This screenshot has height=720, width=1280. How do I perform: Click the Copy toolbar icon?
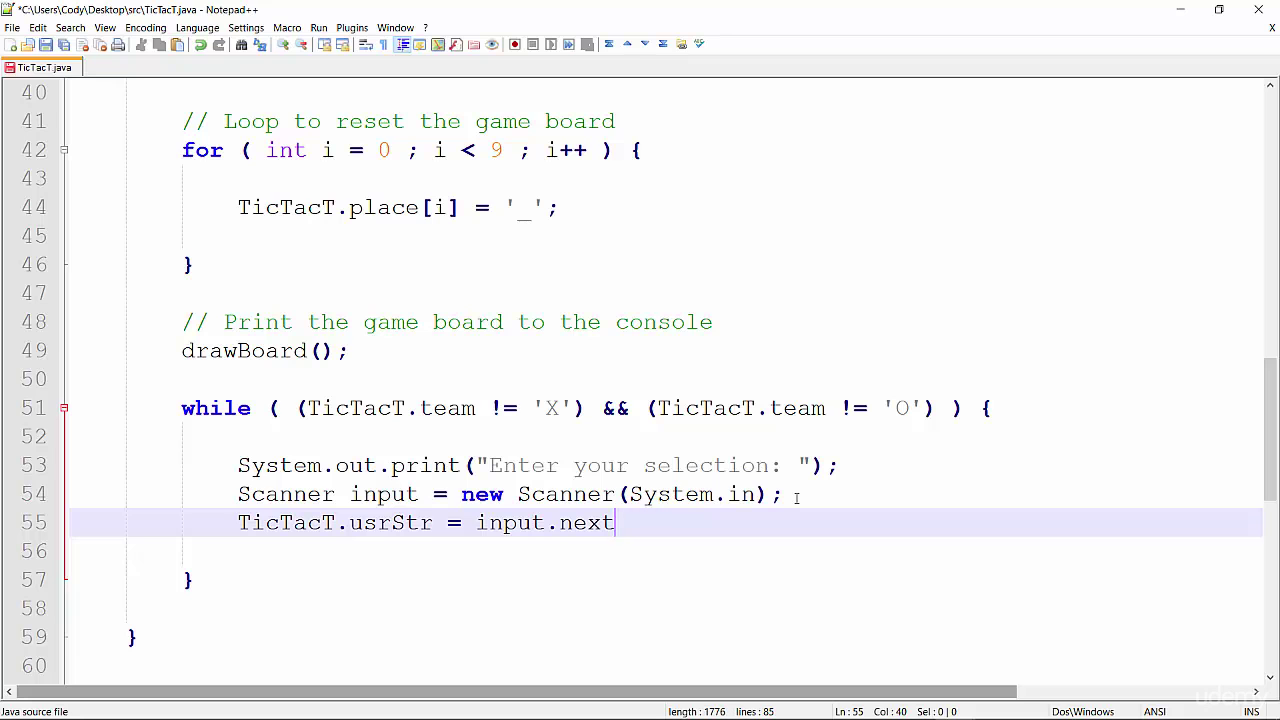point(159,44)
